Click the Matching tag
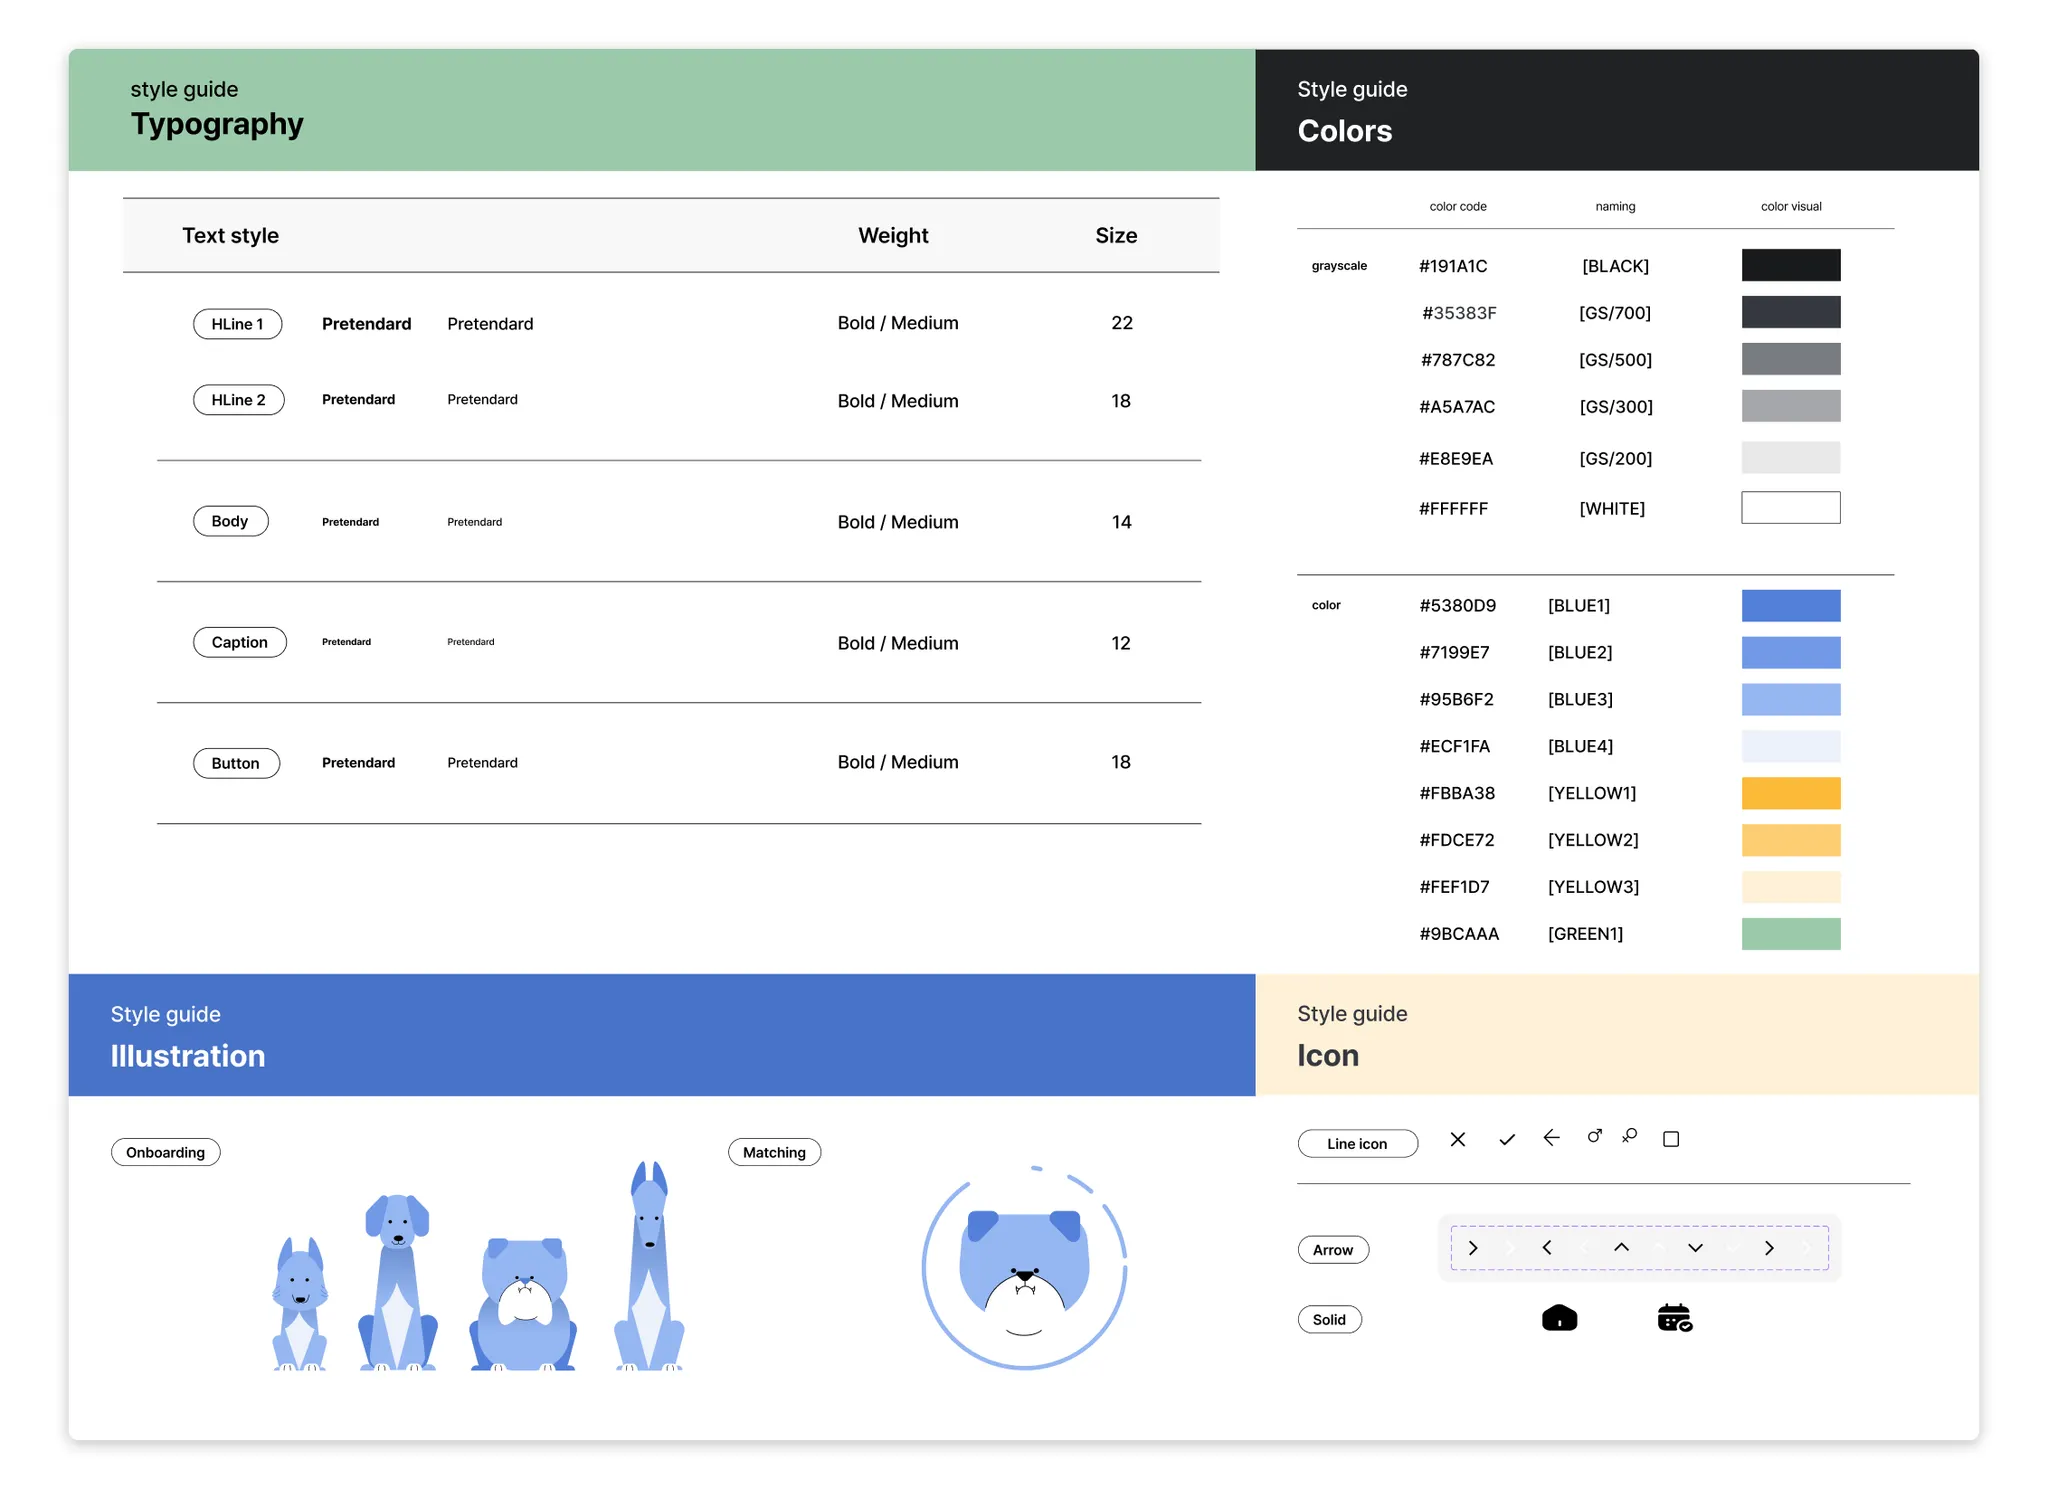 (774, 1152)
